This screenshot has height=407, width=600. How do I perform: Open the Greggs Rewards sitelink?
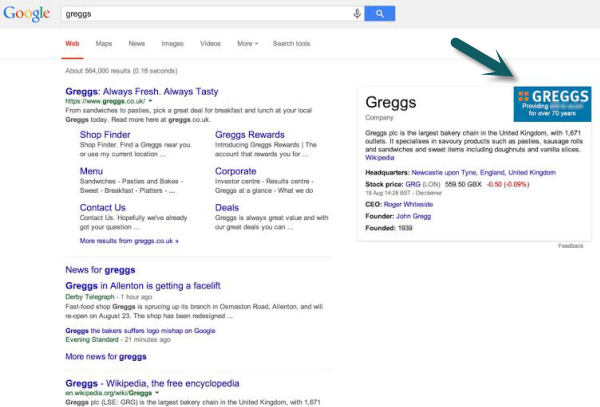pos(249,135)
